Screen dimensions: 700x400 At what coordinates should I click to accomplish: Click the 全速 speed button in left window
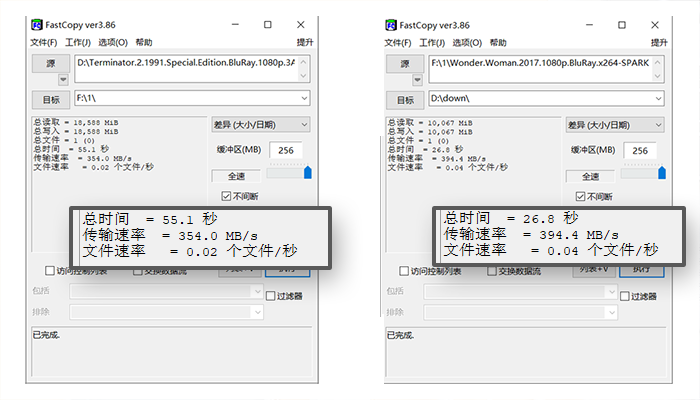coord(236,176)
